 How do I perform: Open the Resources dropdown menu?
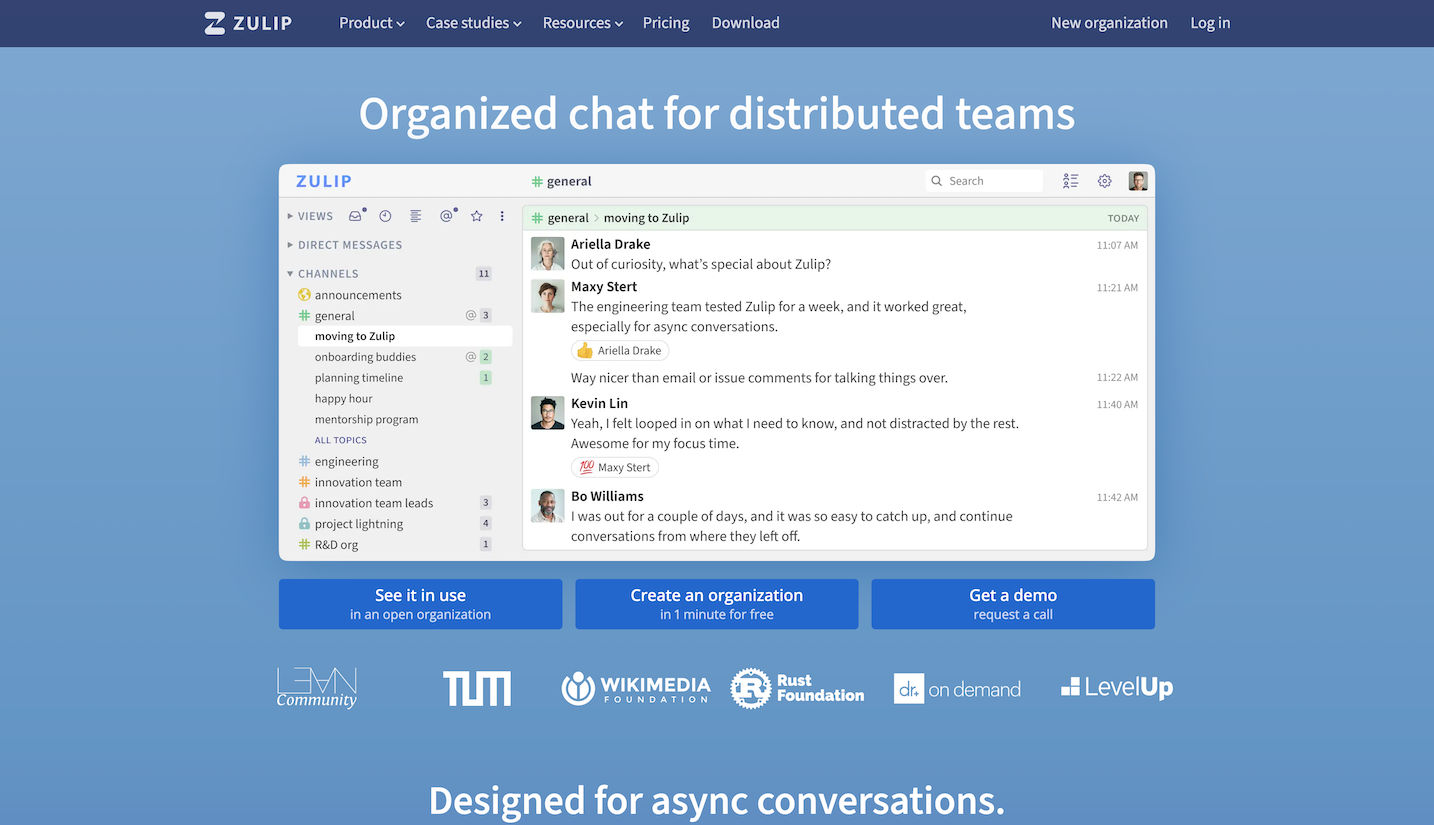pos(583,23)
